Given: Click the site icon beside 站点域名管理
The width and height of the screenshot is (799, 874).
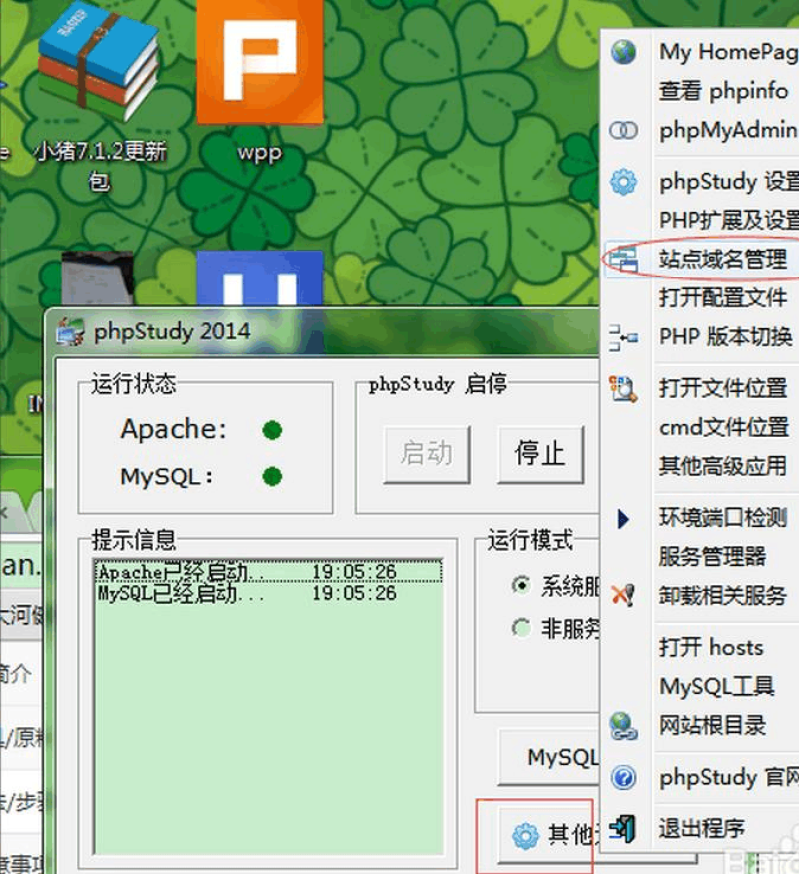Looking at the screenshot, I should pyautogui.click(x=623, y=259).
